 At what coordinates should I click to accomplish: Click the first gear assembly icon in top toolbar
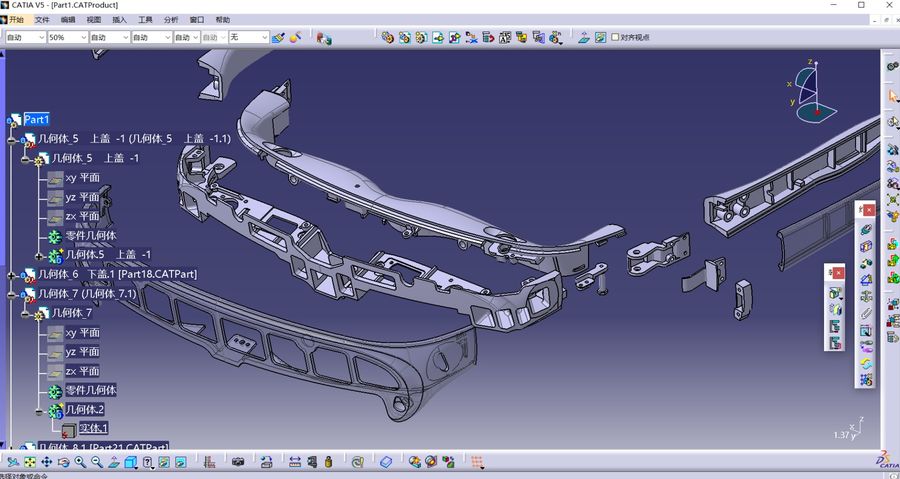coord(387,37)
